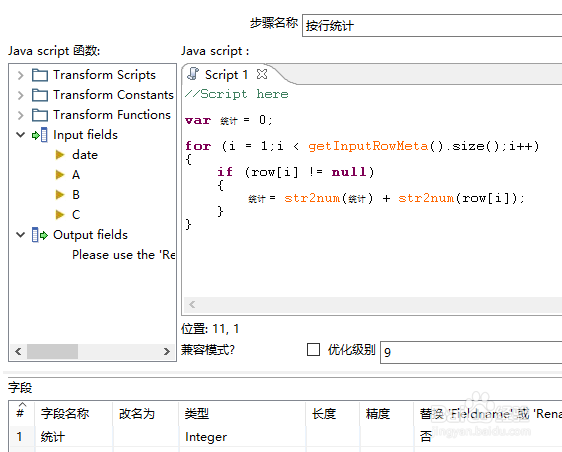
Task: Click left arrow of script editor scrollbar
Action: 192,305
